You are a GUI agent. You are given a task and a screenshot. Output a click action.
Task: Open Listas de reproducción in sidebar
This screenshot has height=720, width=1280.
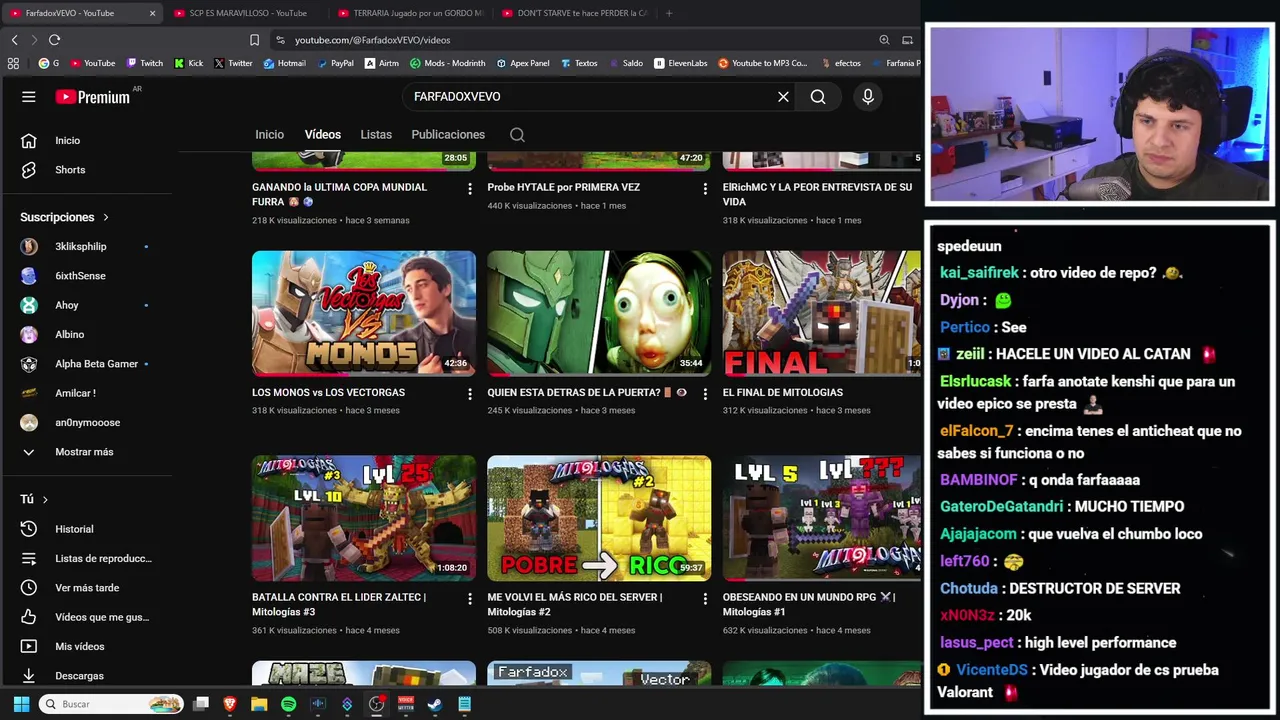point(86,559)
